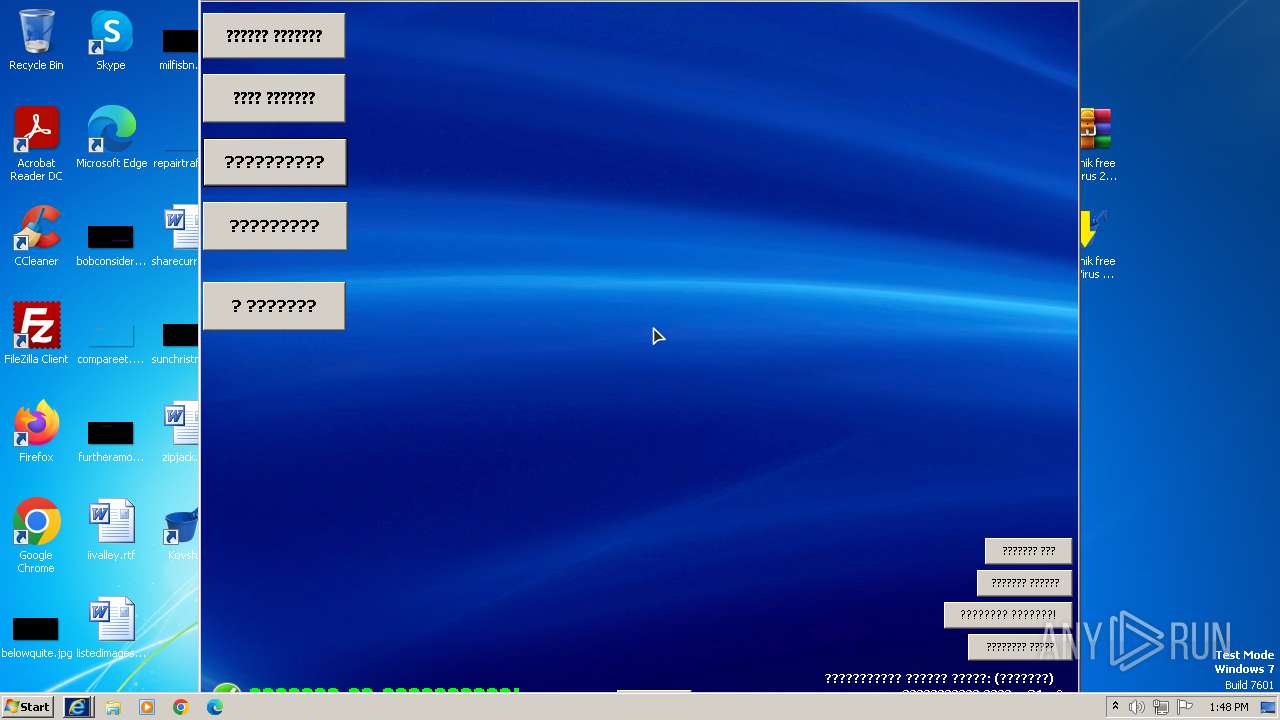
Task: Open Acrobat Reader DC shortcut
Action: click(x=36, y=145)
